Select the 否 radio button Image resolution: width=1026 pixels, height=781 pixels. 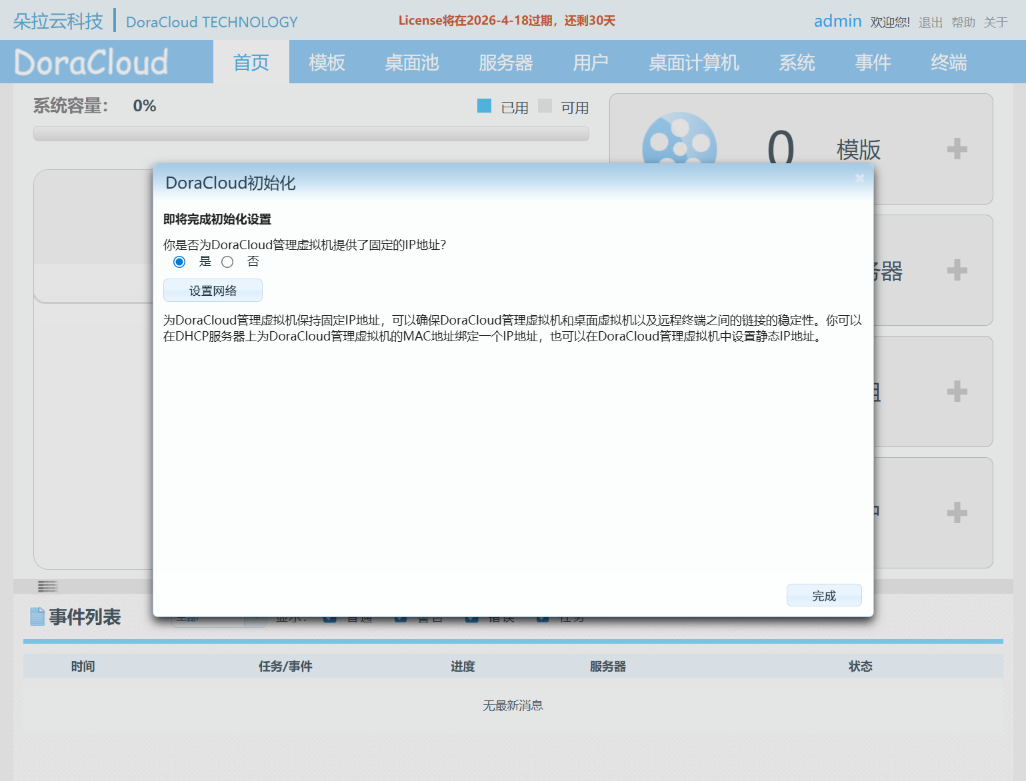pyautogui.click(x=227, y=262)
